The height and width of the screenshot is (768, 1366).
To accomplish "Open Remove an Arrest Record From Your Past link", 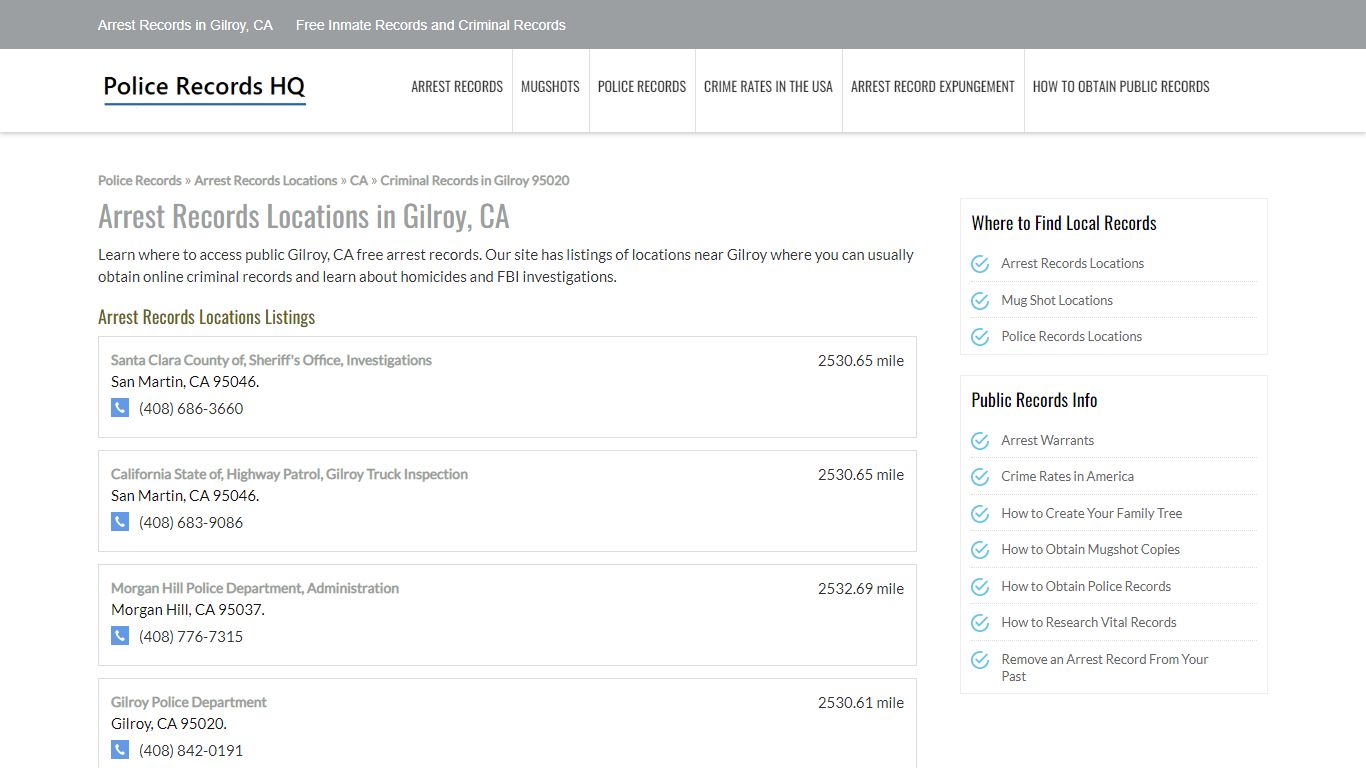I will tap(1104, 667).
